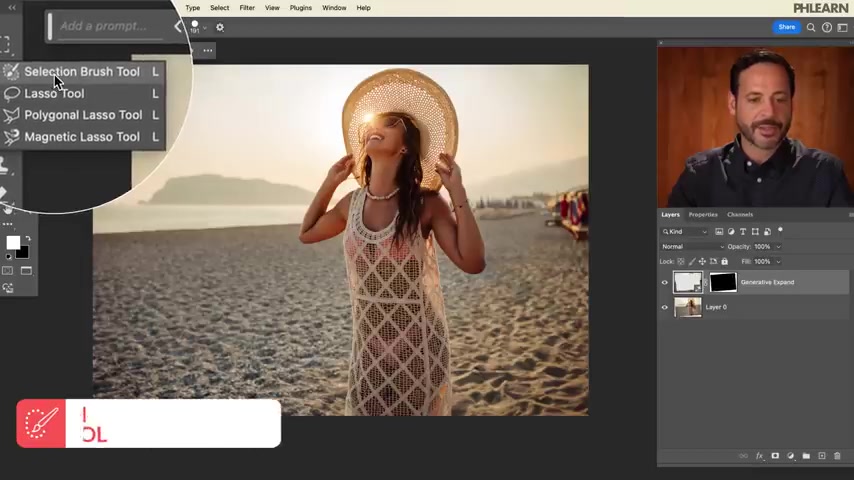Filter for adjustment layers
This screenshot has width=854, height=480.
731,232
